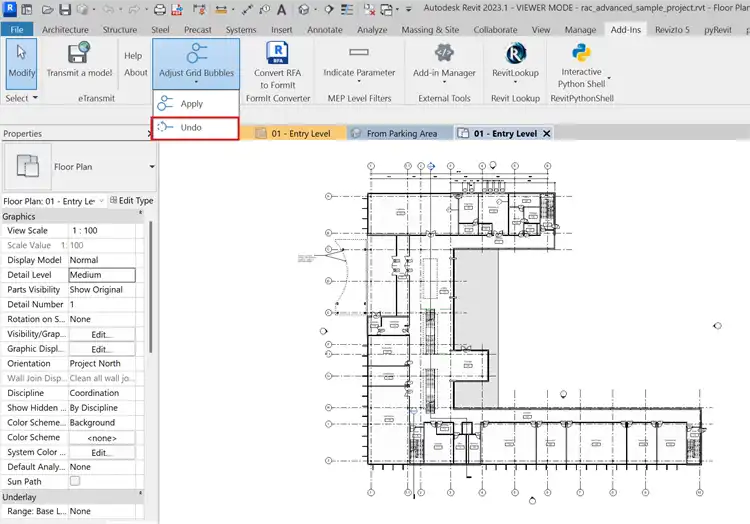The height and width of the screenshot is (524, 750).
Task: Select the Tag by Category icon
Action: point(265,9)
